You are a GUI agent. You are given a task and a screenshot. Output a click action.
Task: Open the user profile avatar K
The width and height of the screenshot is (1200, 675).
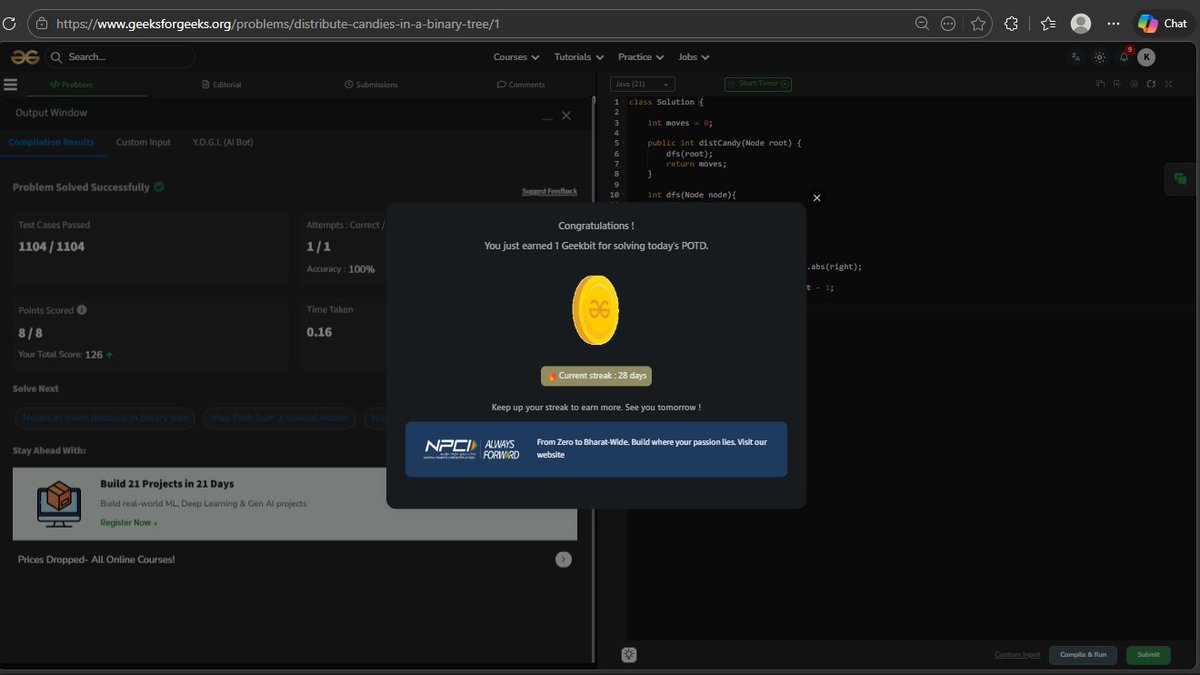pyautogui.click(x=1146, y=57)
